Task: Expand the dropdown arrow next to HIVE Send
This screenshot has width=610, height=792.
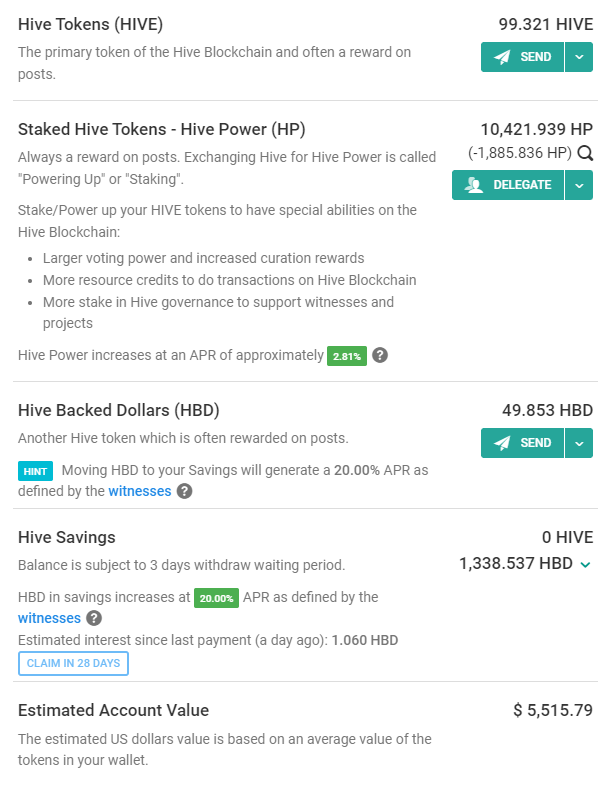Action: pyautogui.click(x=579, y=57)
